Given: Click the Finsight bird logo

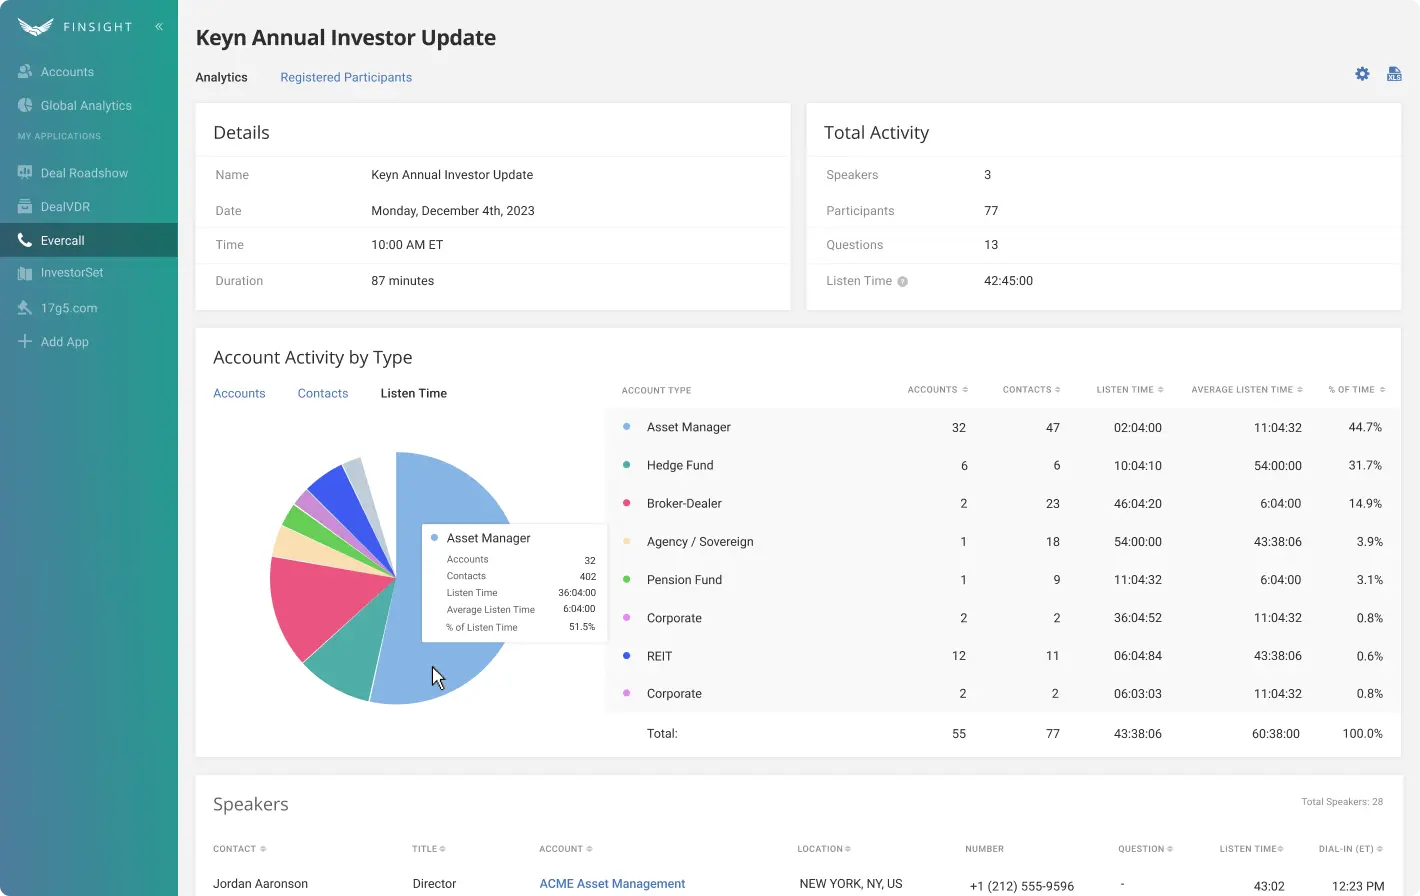Looking at the screenshot, I should pos(35,27).
